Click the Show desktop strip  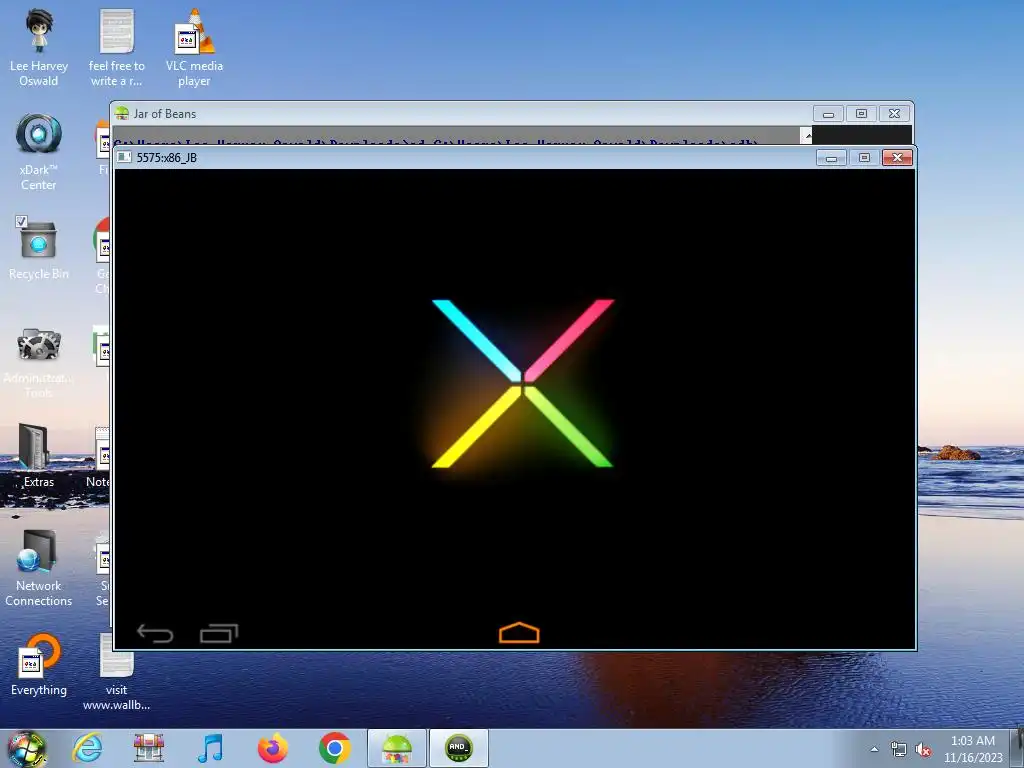1018,748
